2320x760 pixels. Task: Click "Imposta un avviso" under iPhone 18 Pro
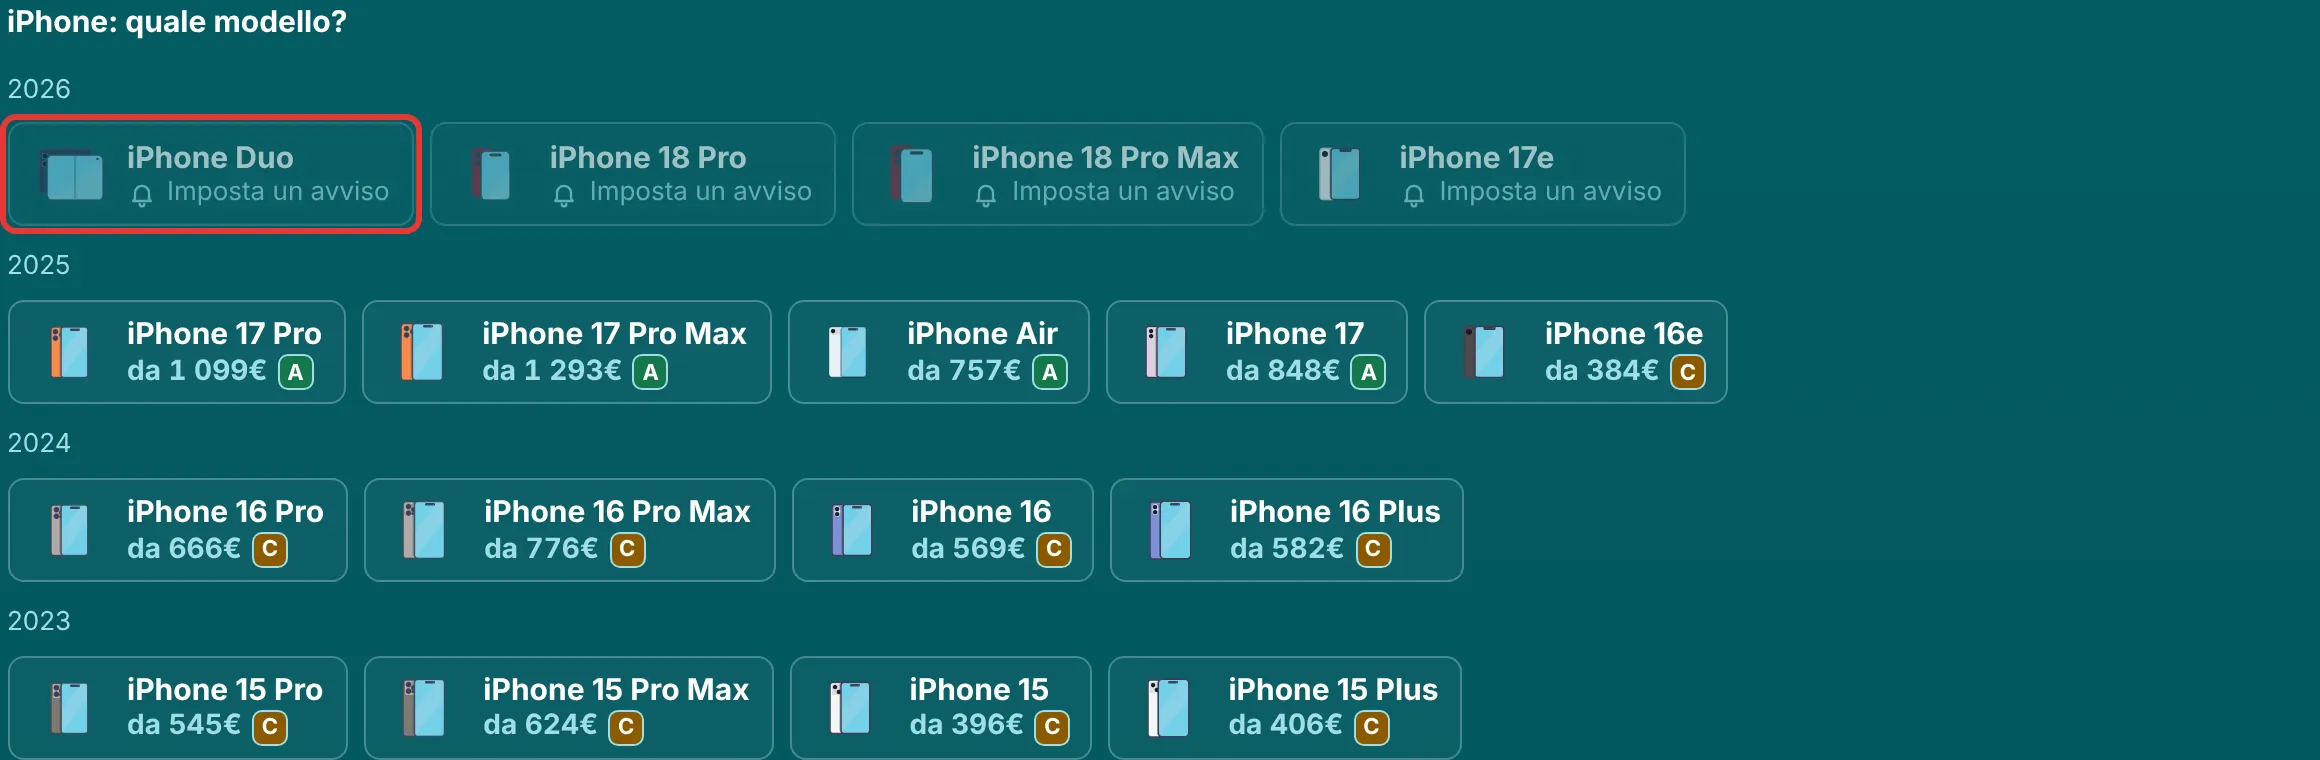(700, 192)
